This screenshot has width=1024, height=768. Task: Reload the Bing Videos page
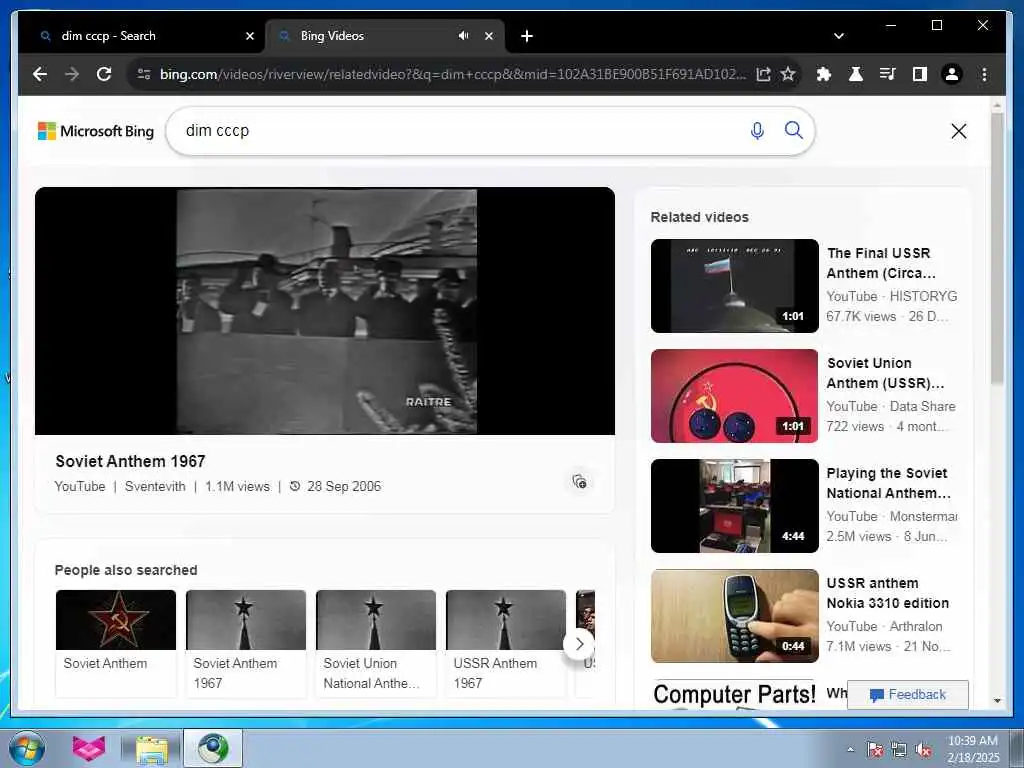(x=104, y=74)
